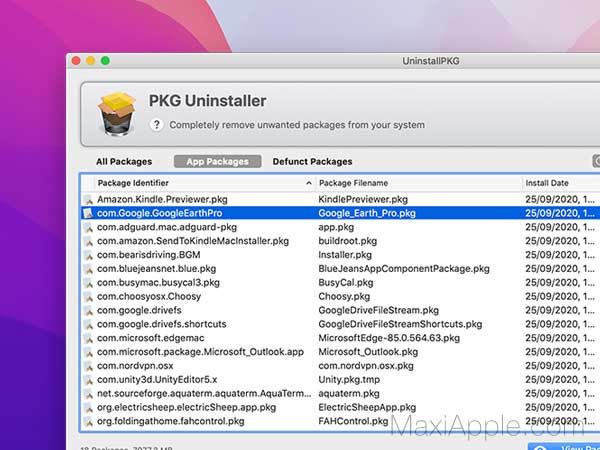Sort by Package Filename column header
This screenshot has width=600, height=450.
tap(354, 183)
